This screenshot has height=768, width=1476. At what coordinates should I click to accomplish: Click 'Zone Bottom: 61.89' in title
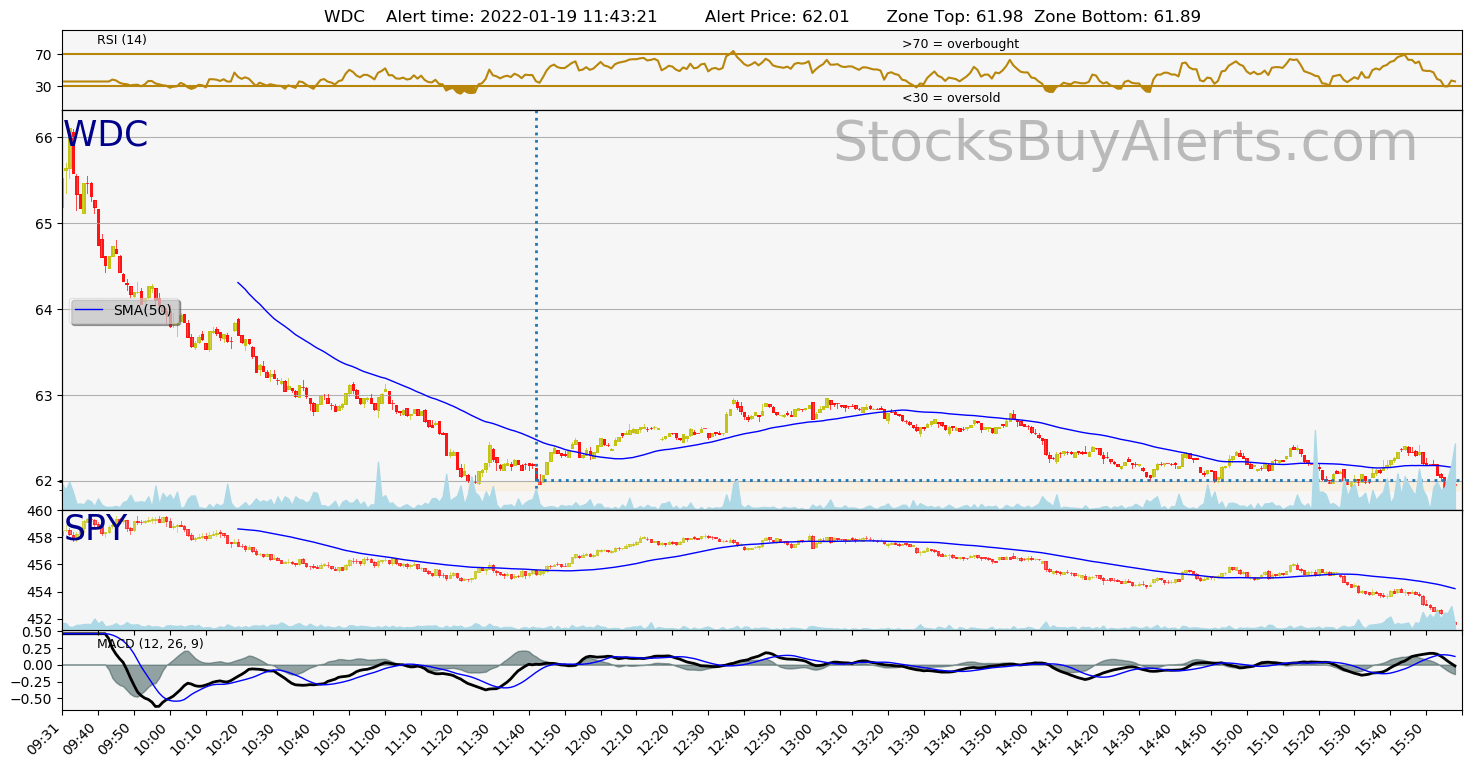click(1117, 16)
